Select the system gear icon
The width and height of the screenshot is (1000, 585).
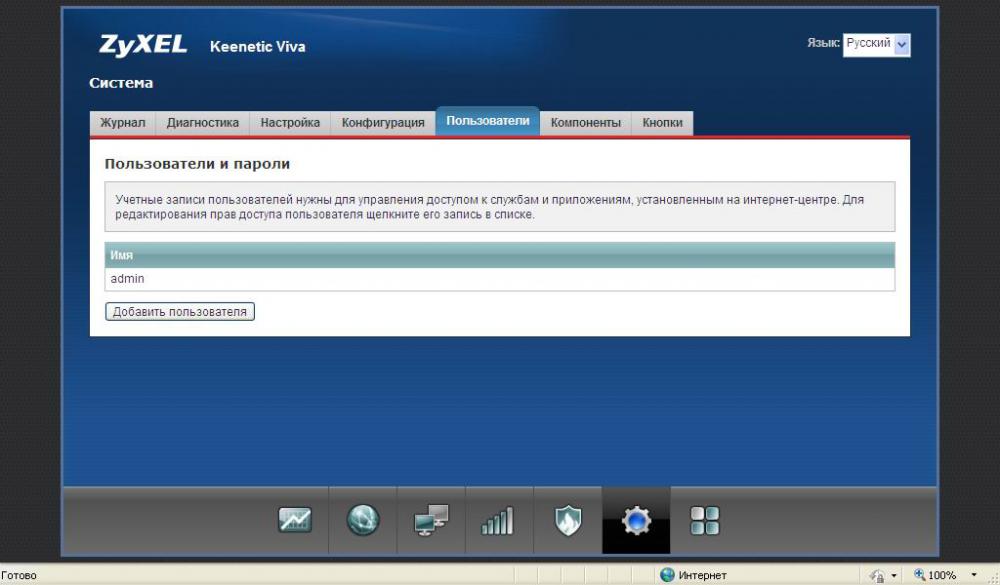tap(636, 521)
